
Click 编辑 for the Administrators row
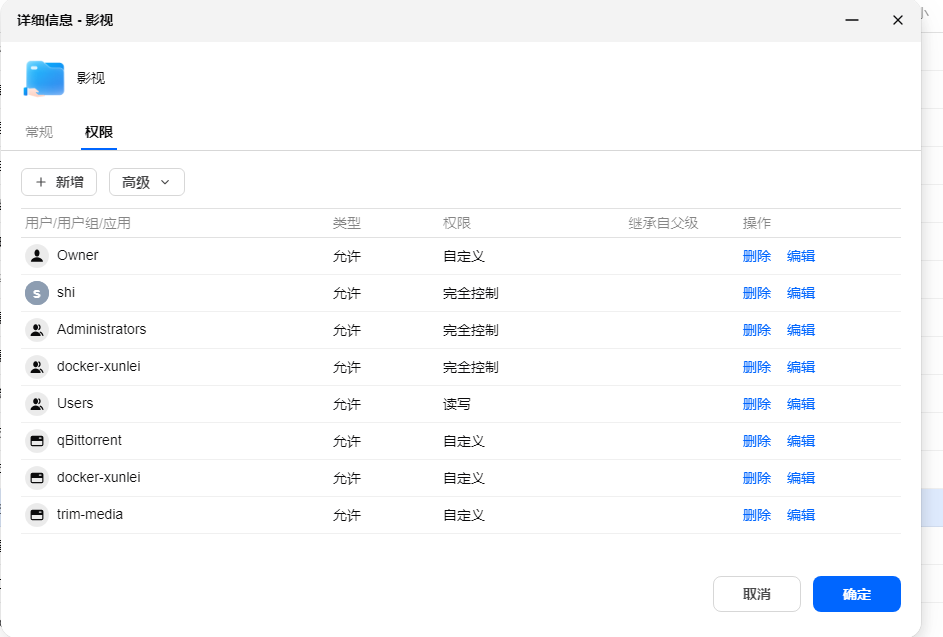pos(800,330)
